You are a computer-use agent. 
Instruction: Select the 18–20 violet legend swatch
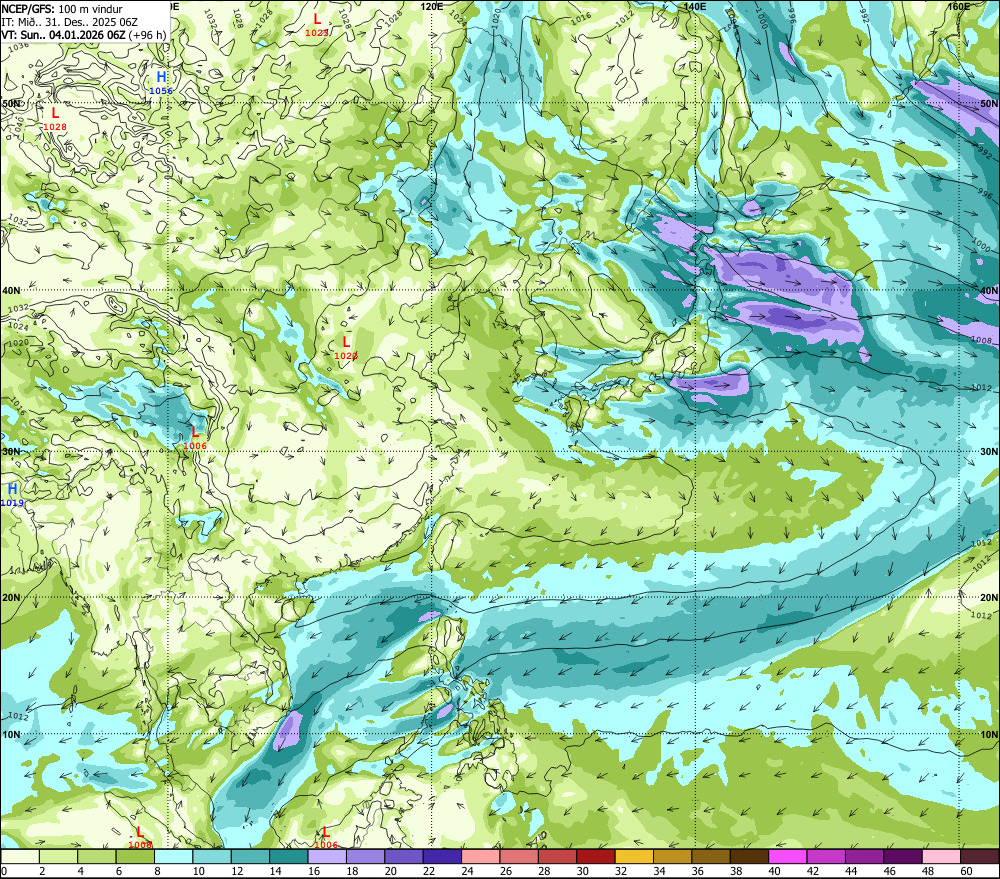pos(365,856)
